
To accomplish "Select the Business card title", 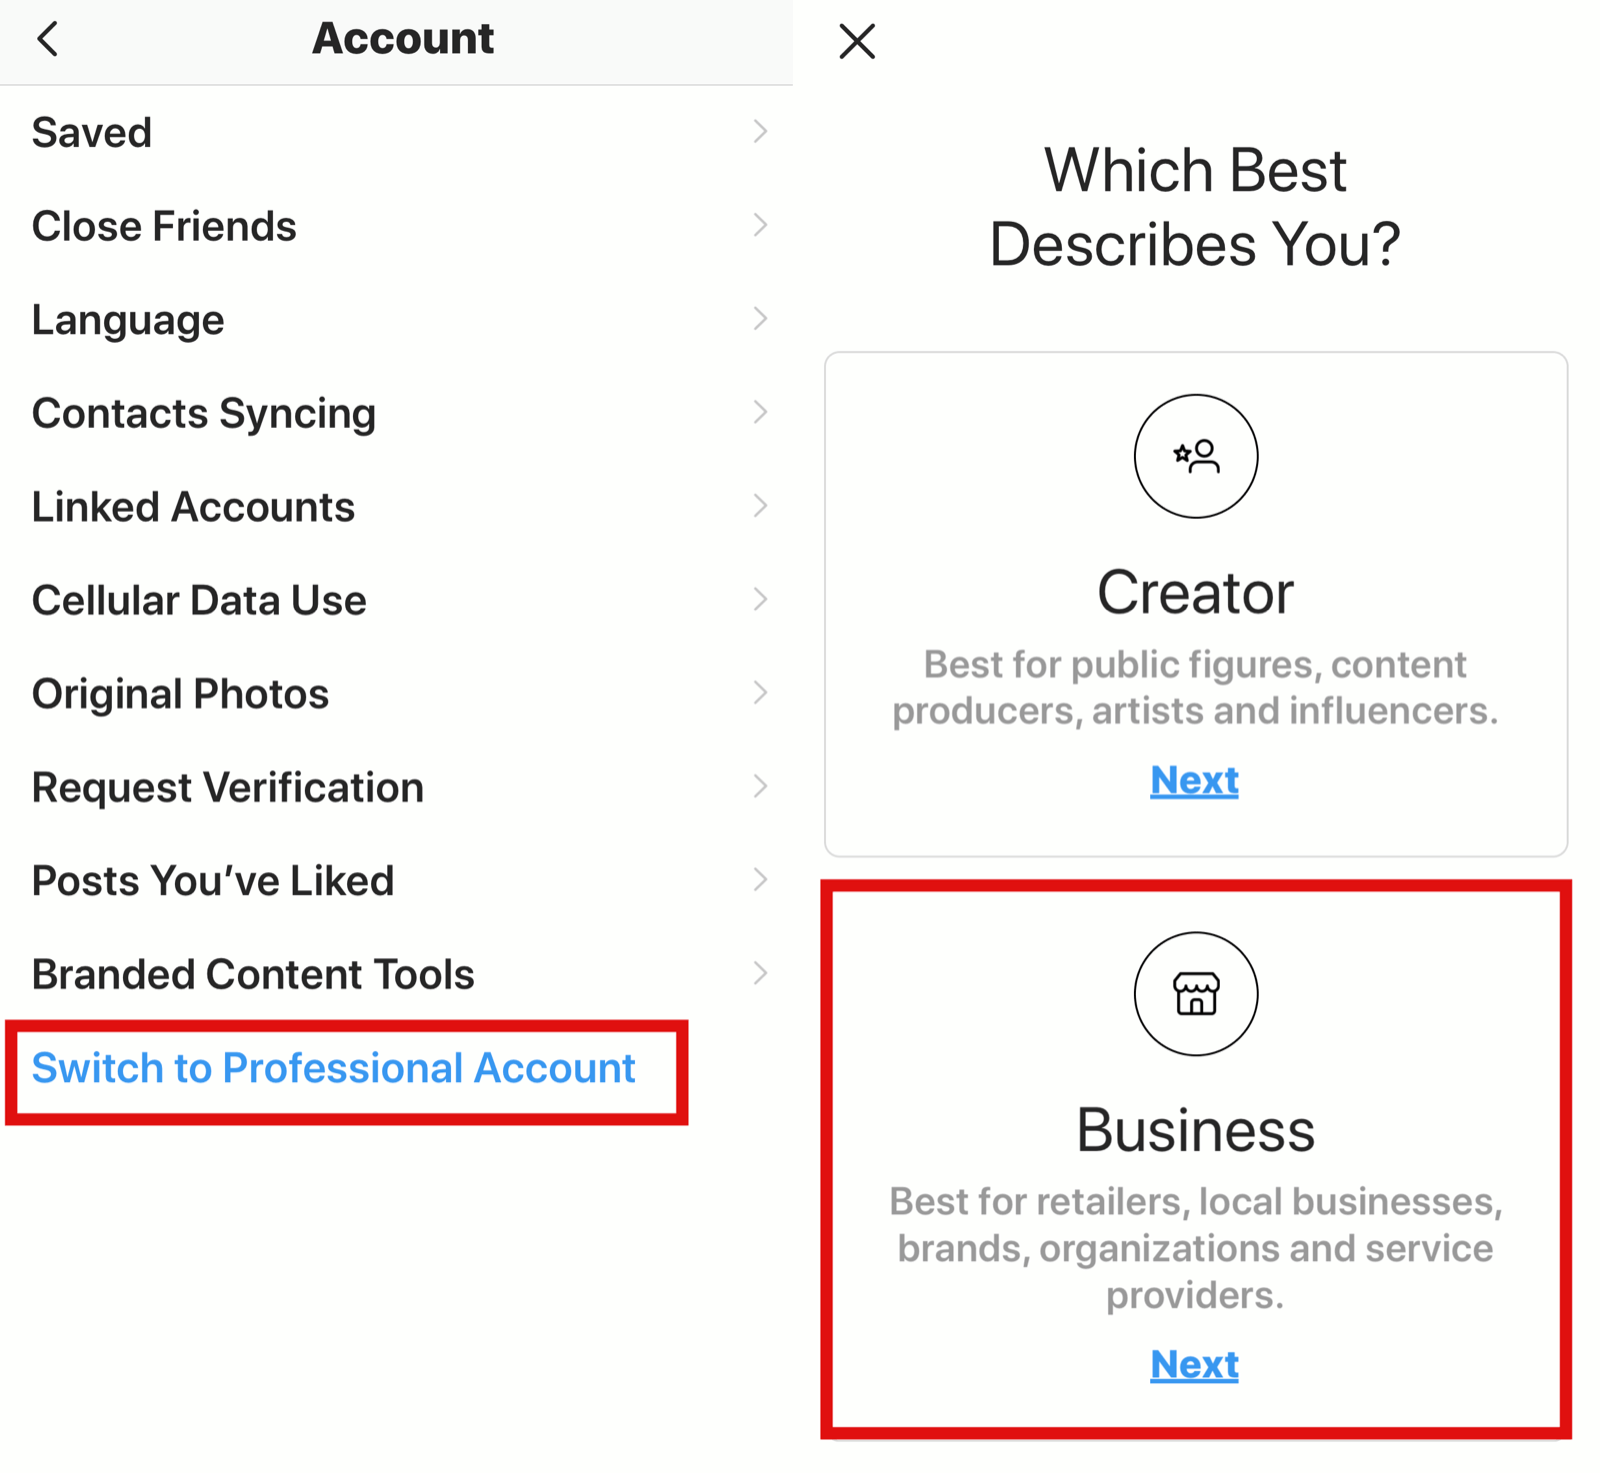I will [x=1196, y=1130].
